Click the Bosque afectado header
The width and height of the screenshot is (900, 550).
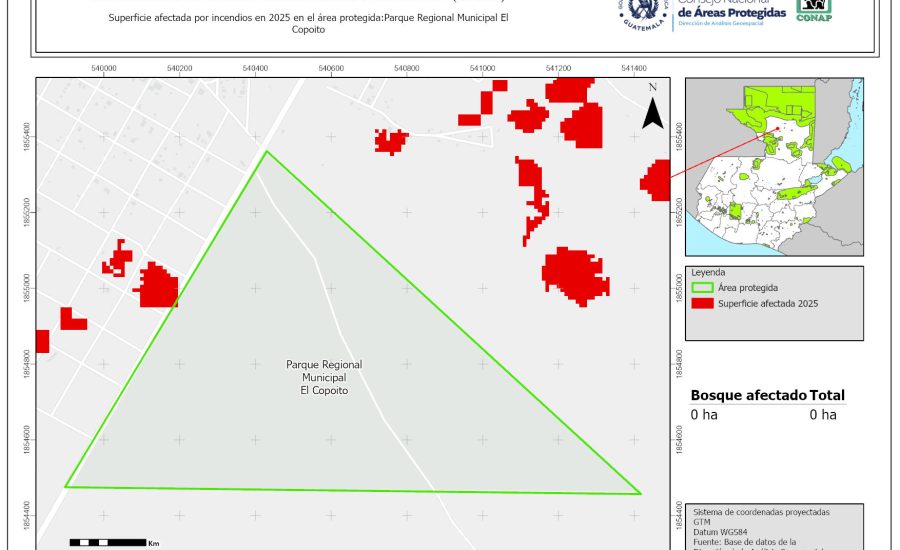click(747, 396)
